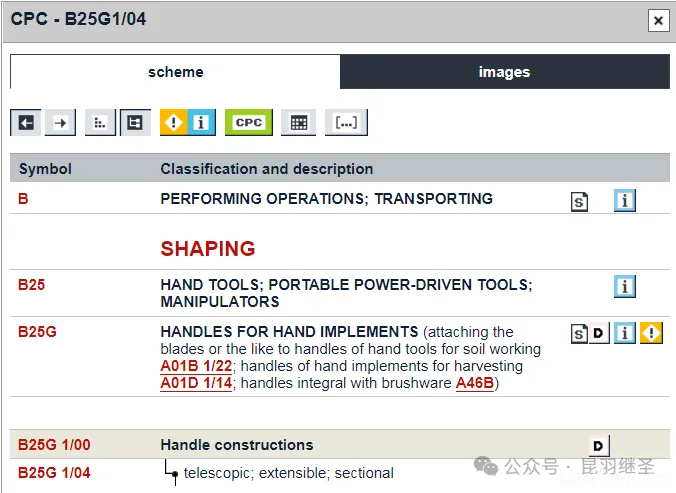Follow the A46B classification link
Screen dimensions: 676x493
(474, 383)
